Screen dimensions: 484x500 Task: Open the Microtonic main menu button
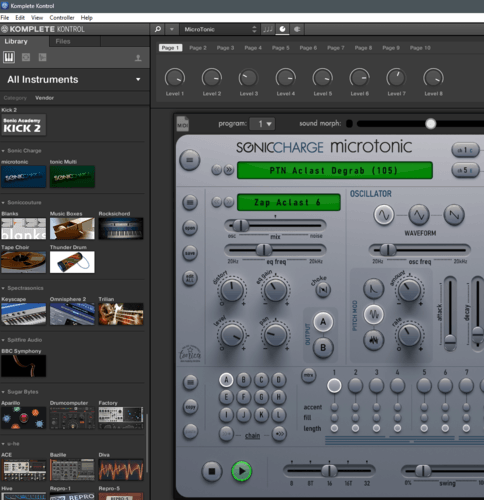point(190,160)
